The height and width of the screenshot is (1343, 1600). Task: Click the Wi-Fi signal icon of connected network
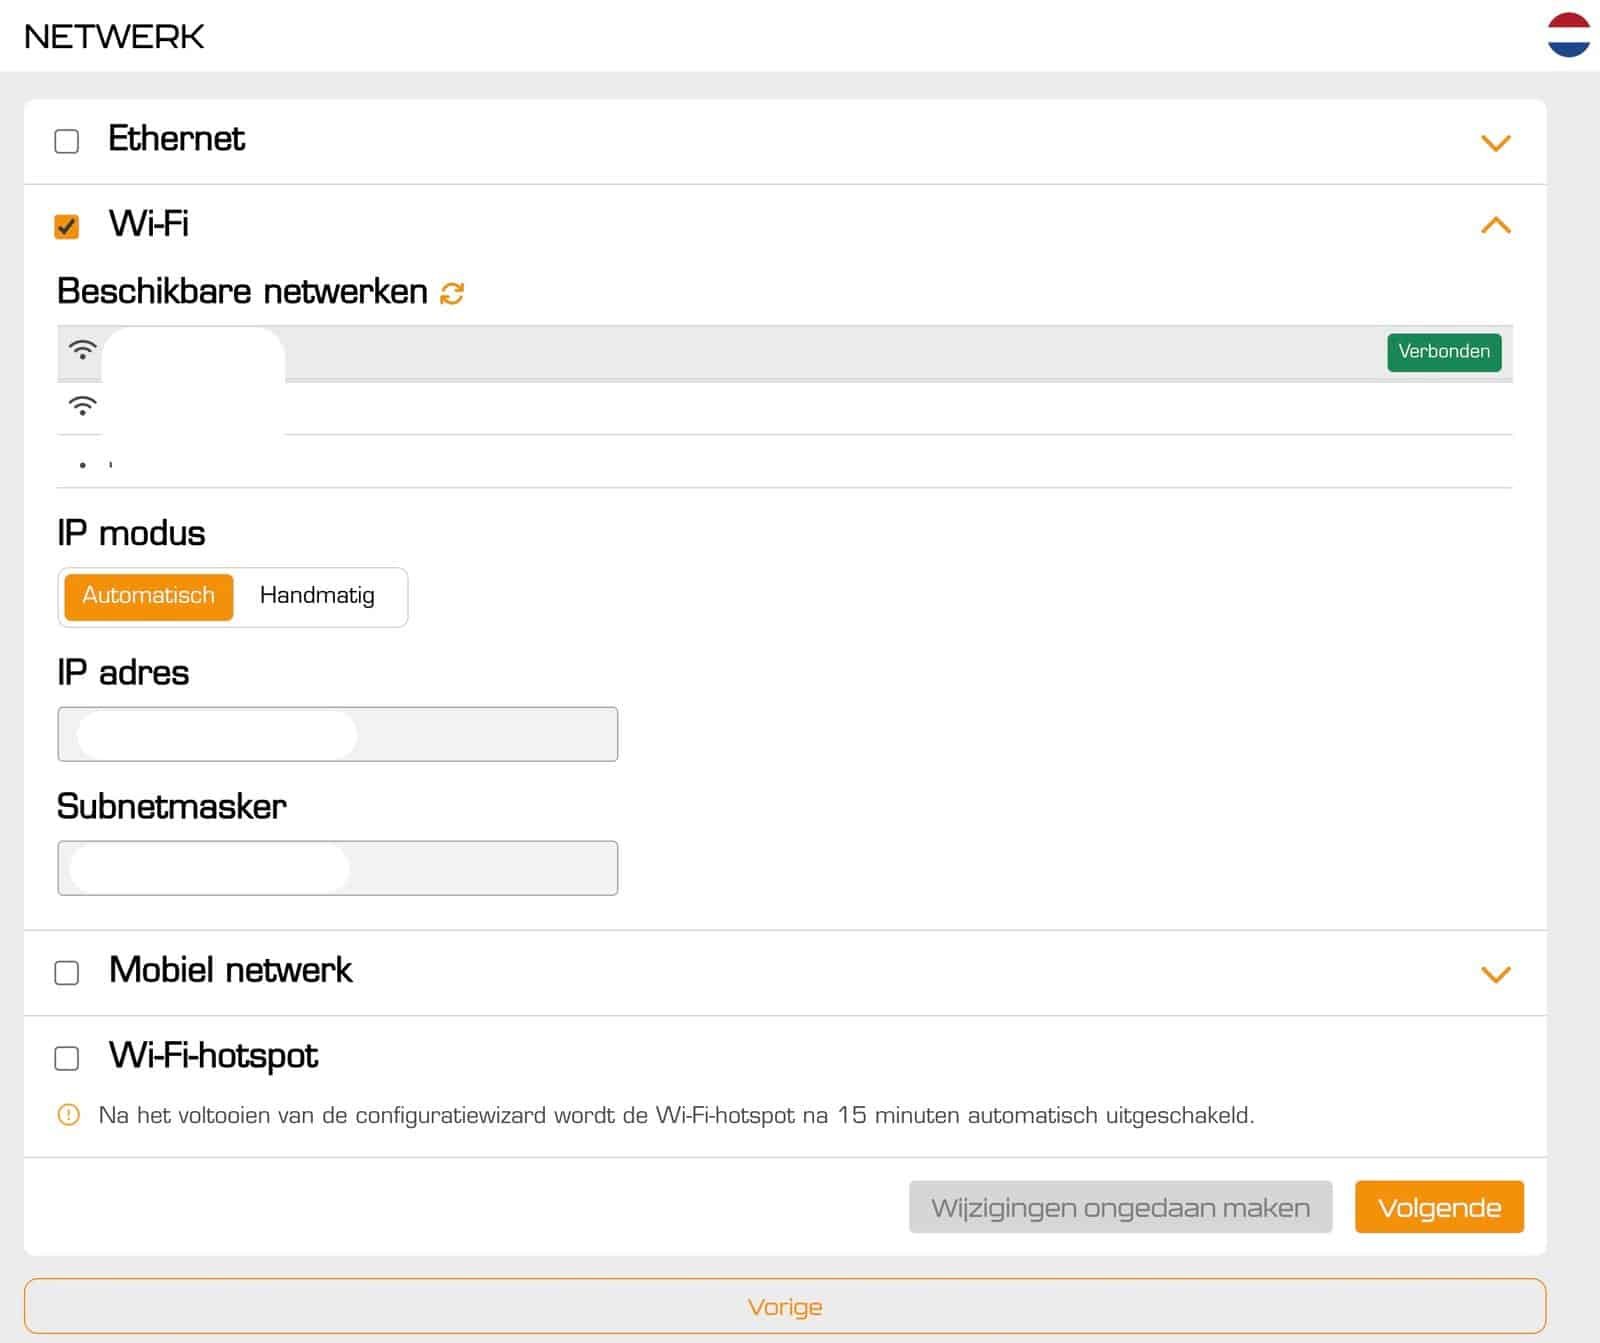click(x=82, y=350)
